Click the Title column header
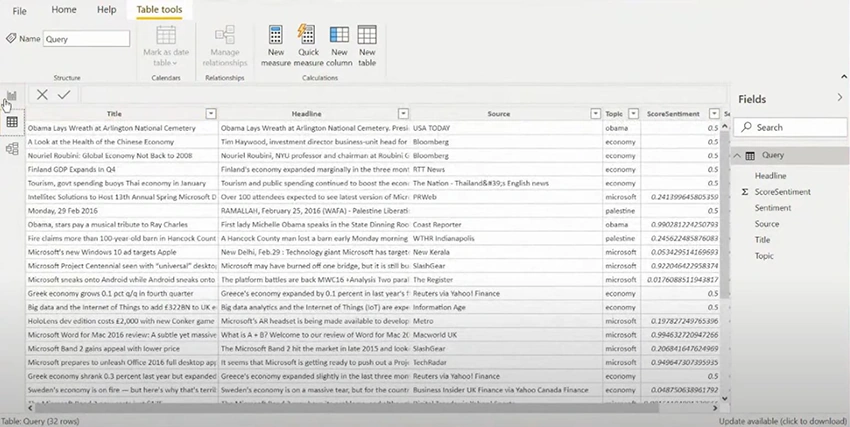This screenshot has height=427, width=850. pos(114,114)
